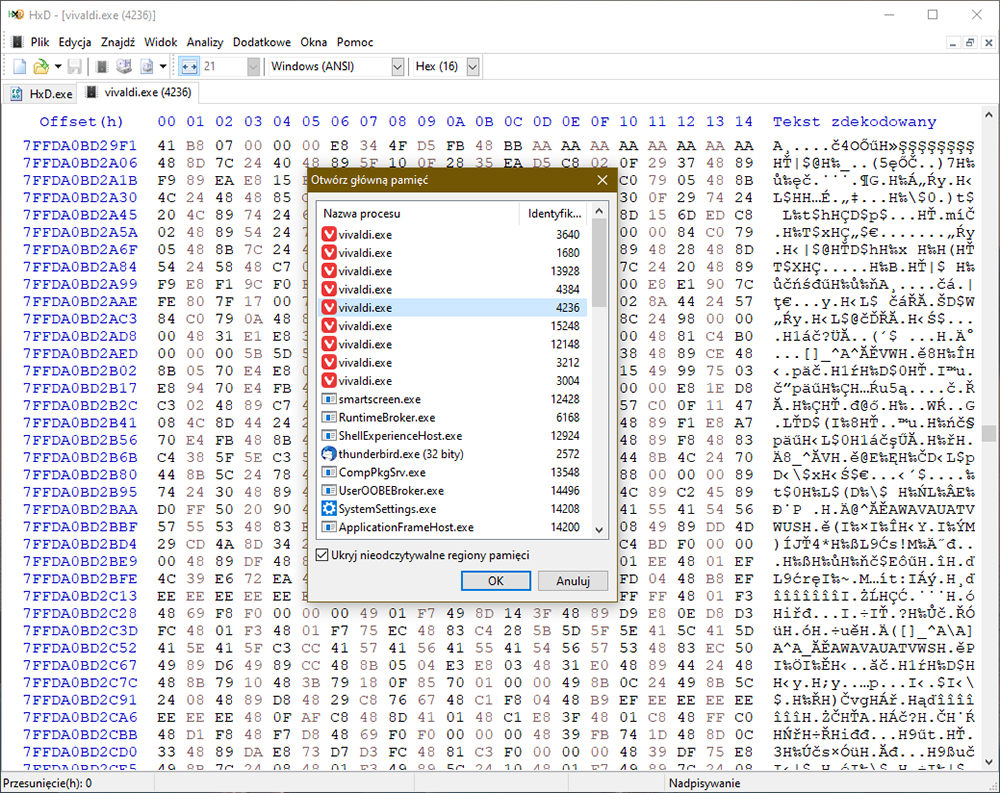Click the process list scroll-down arrow
The image size is (1000, 793).
[599, 530]
